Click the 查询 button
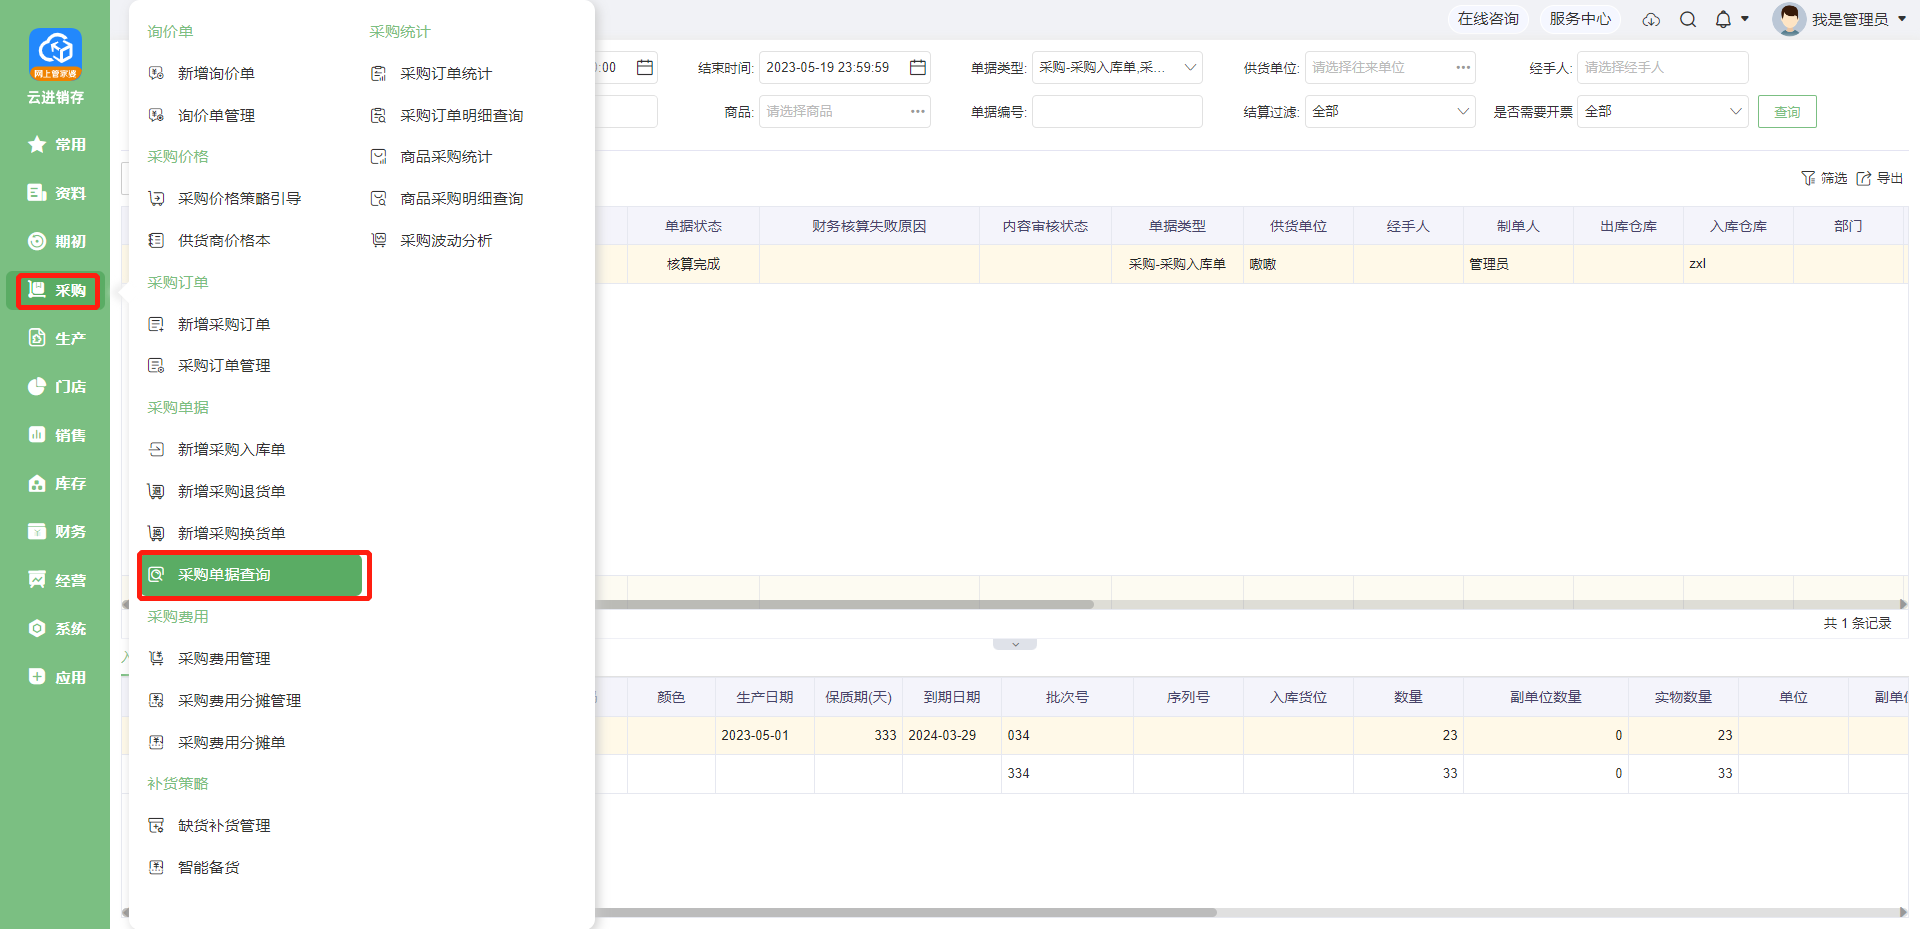 (1786, 111)
